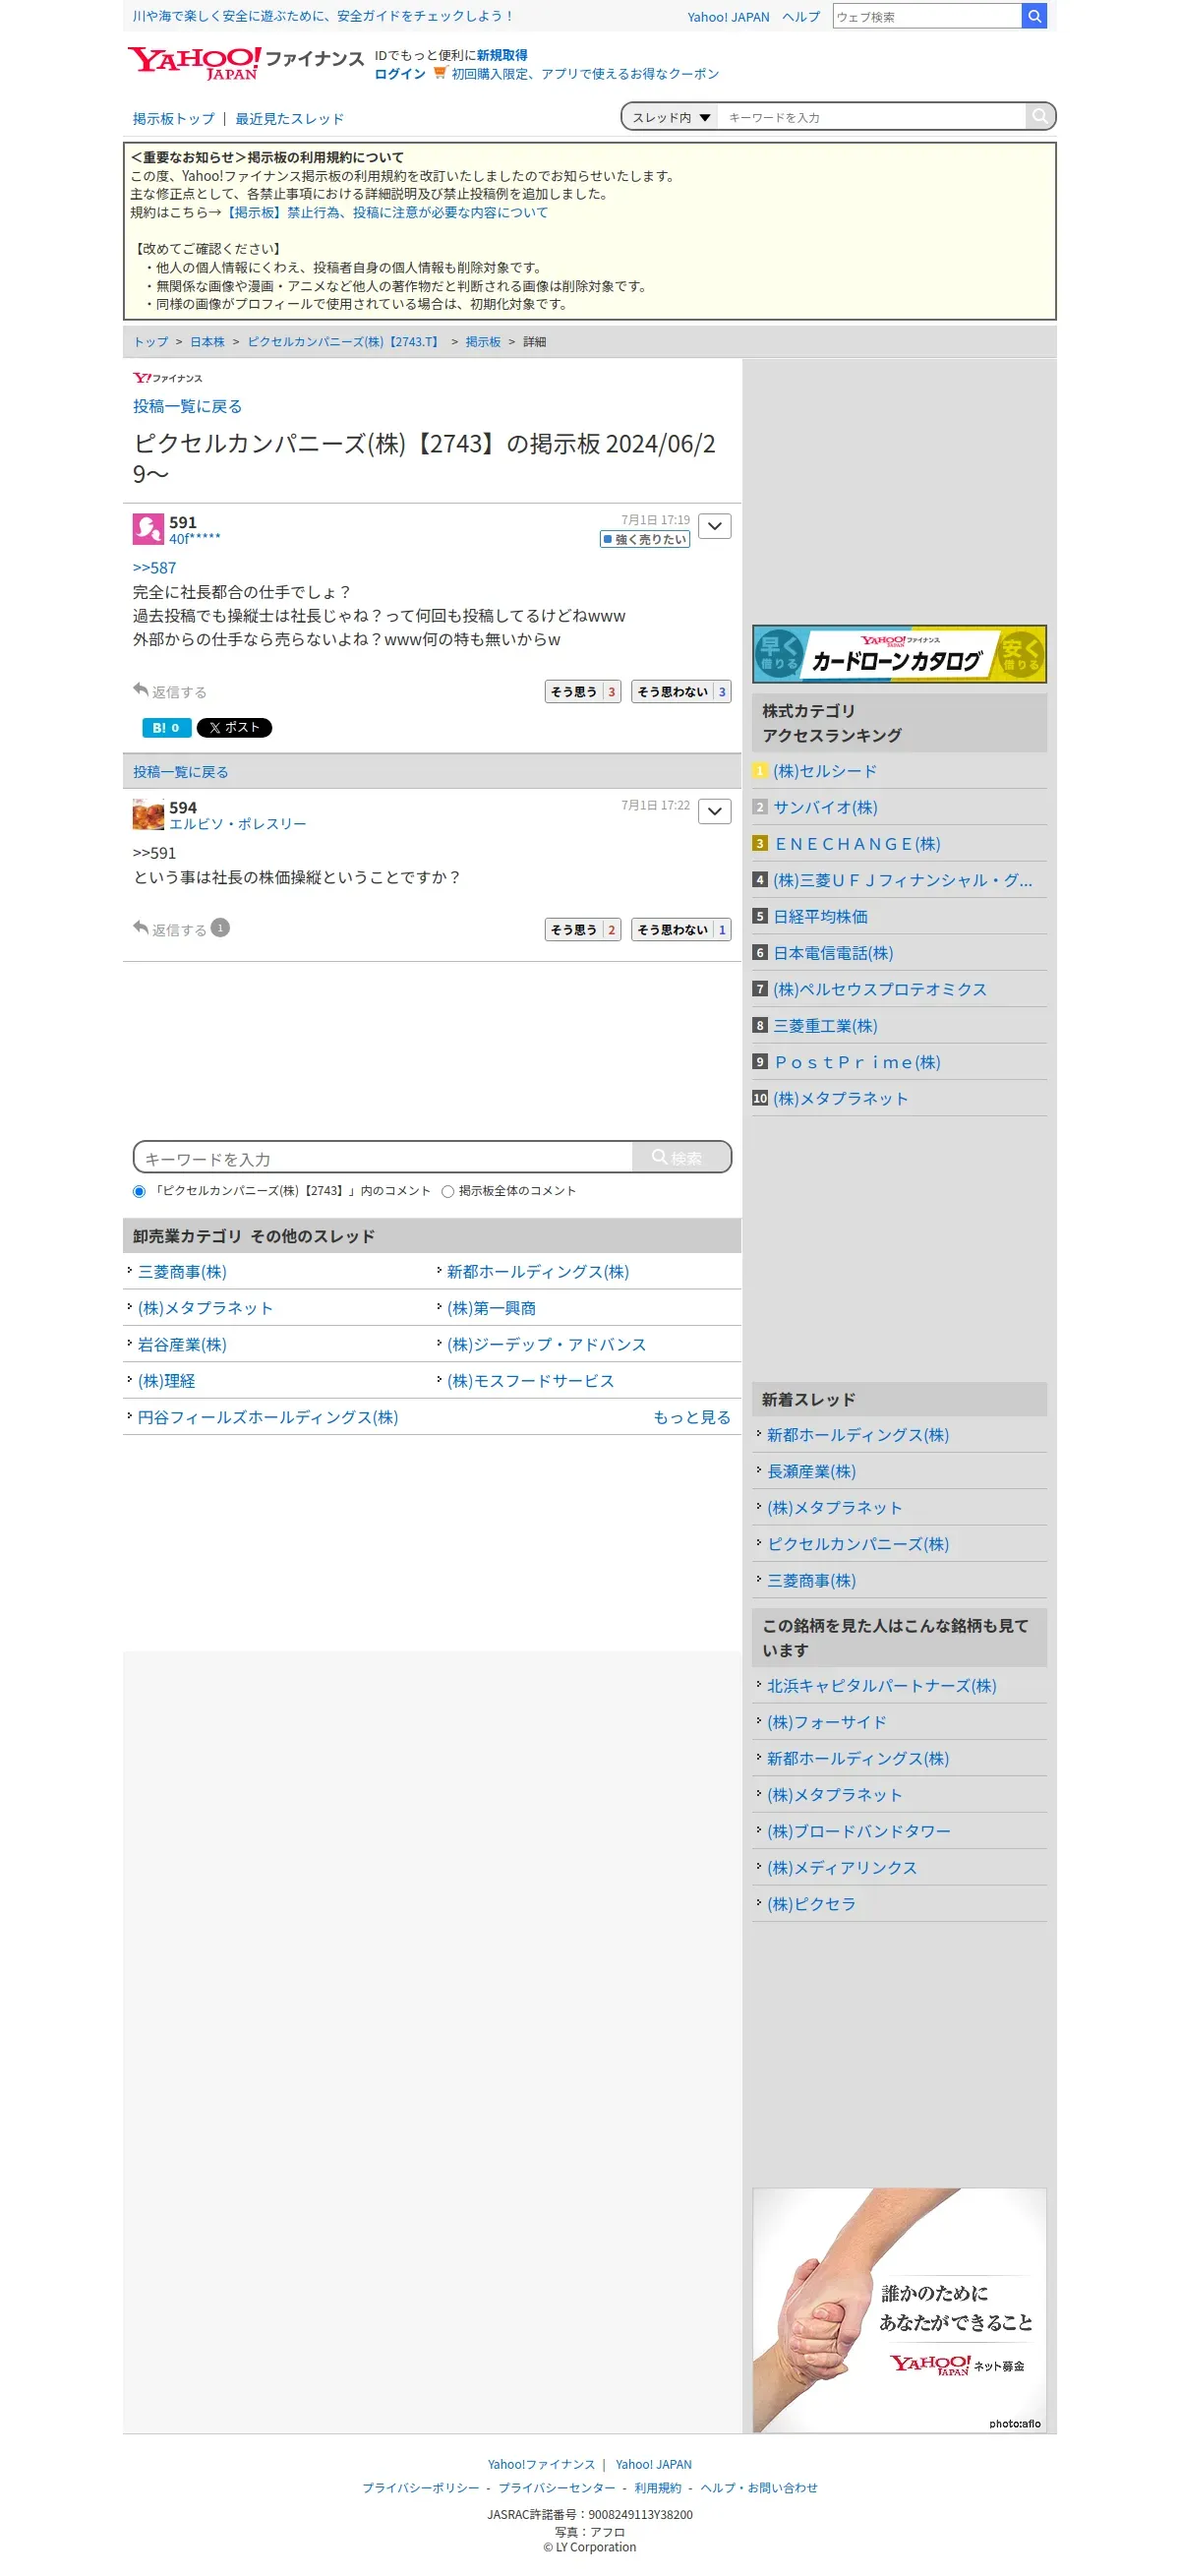The height and width of the screenshot is (2576, 1180).
Task: Click username 40f***** on post 591
Action: pos(195,539)
